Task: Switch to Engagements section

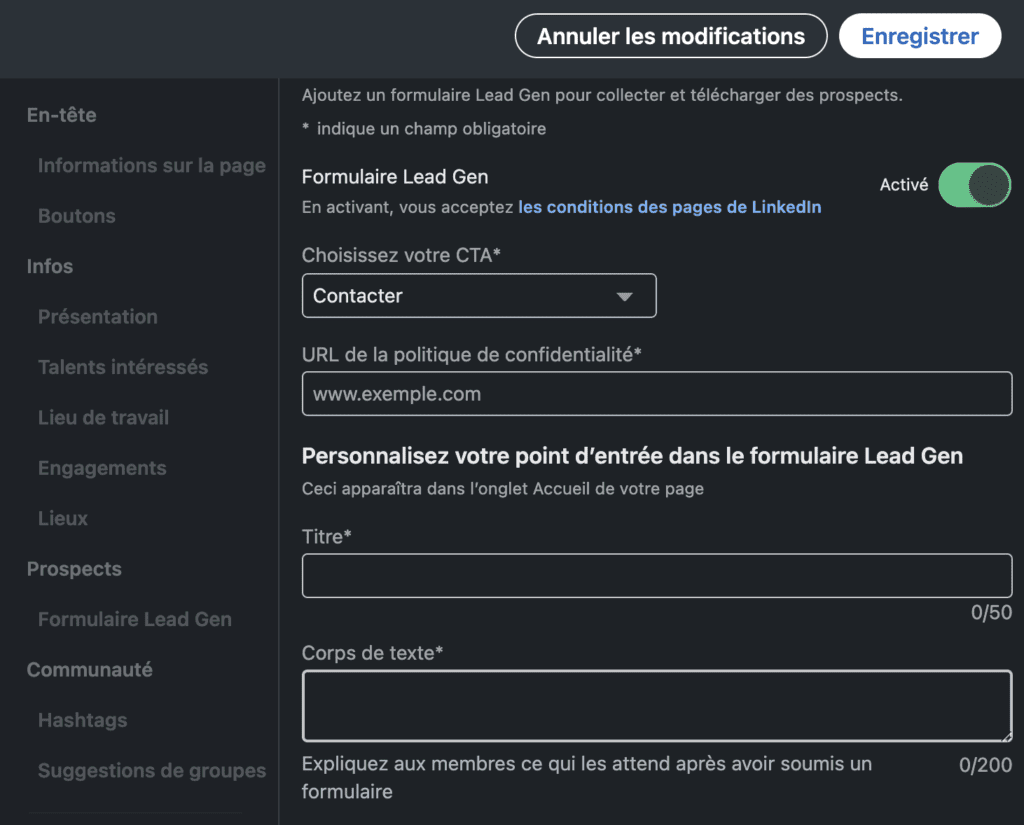Action: (x=101, y=468)
